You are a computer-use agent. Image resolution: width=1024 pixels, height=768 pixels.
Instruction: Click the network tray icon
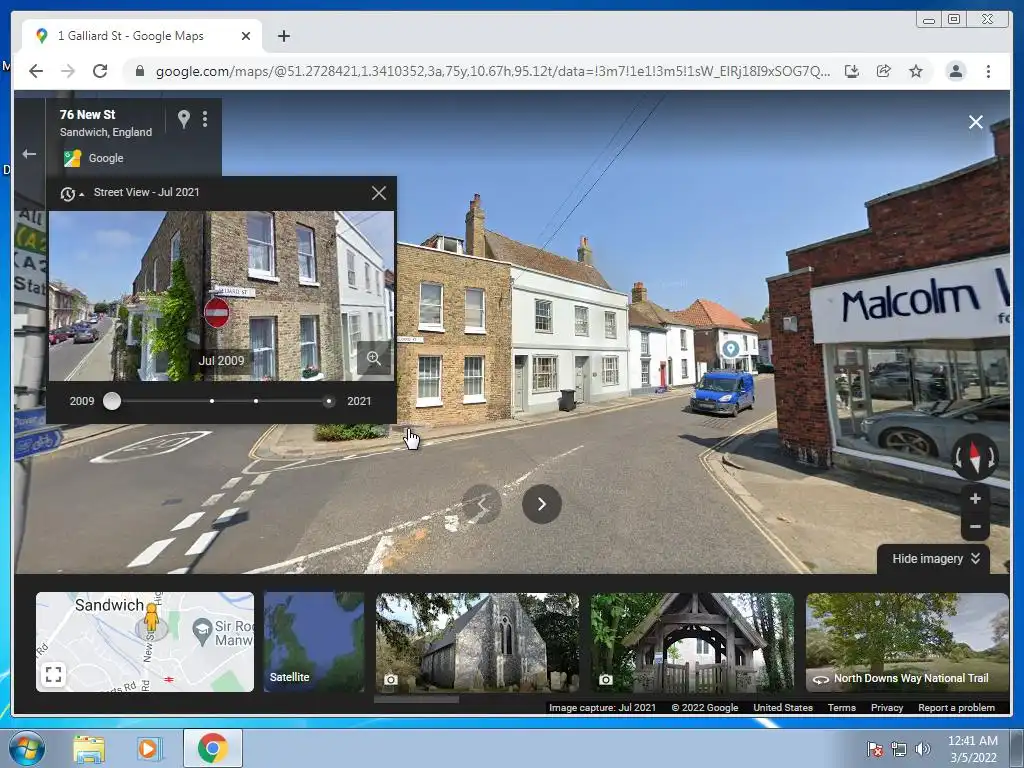click(899, 749)
